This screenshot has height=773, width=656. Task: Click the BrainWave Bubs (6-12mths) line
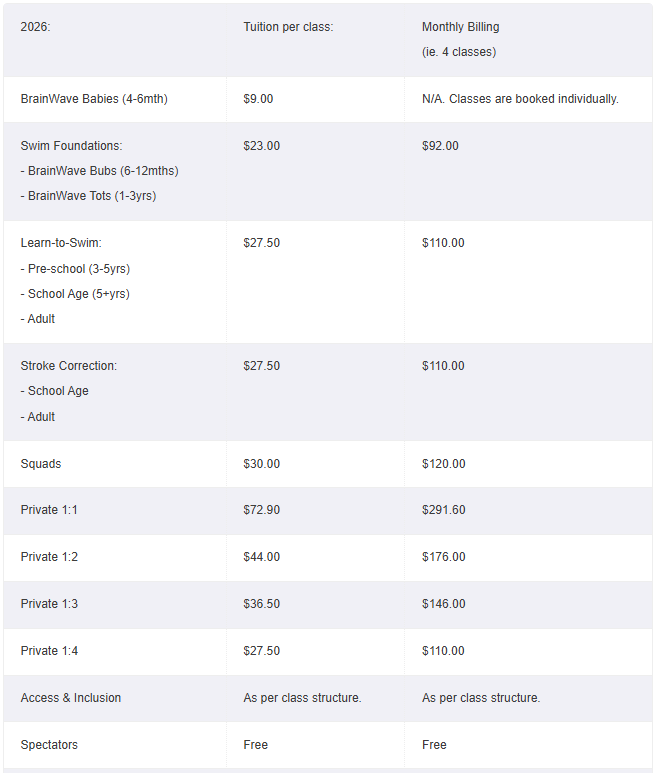[x=99, y=171]
